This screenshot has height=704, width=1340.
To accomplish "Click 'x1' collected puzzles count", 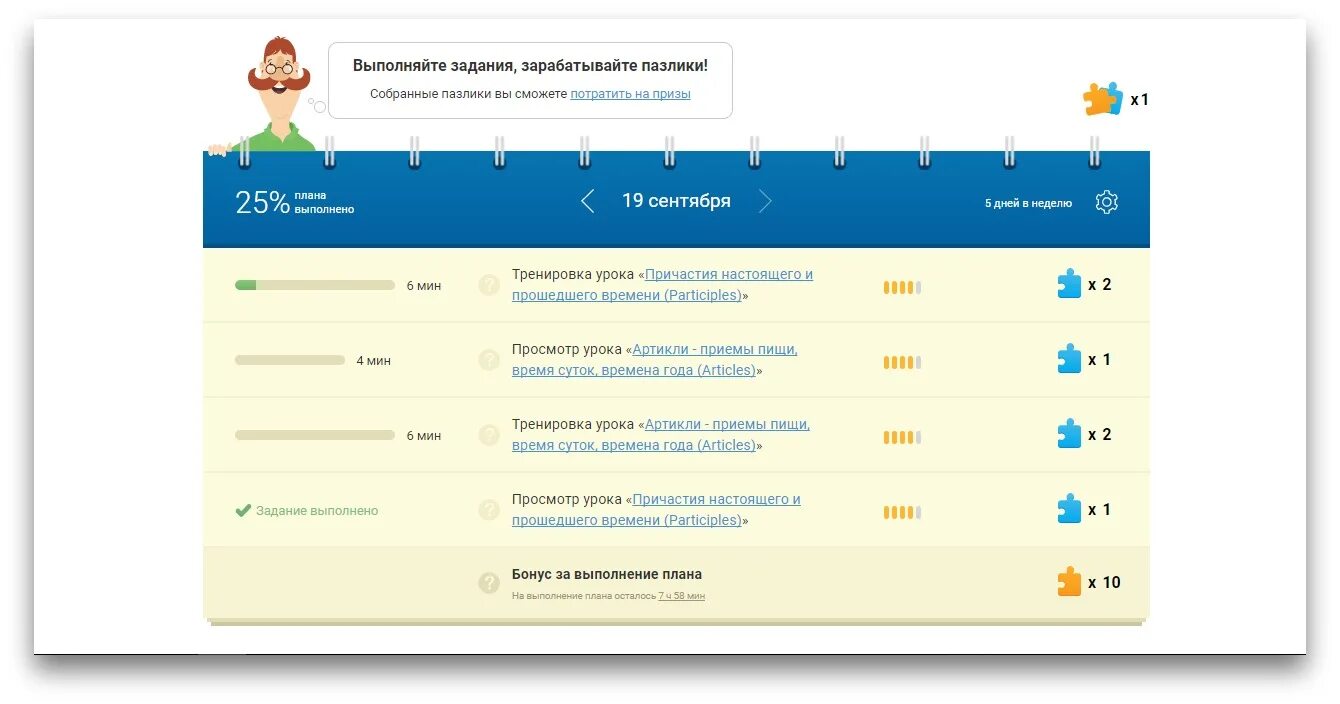I will click(1140, 100).
